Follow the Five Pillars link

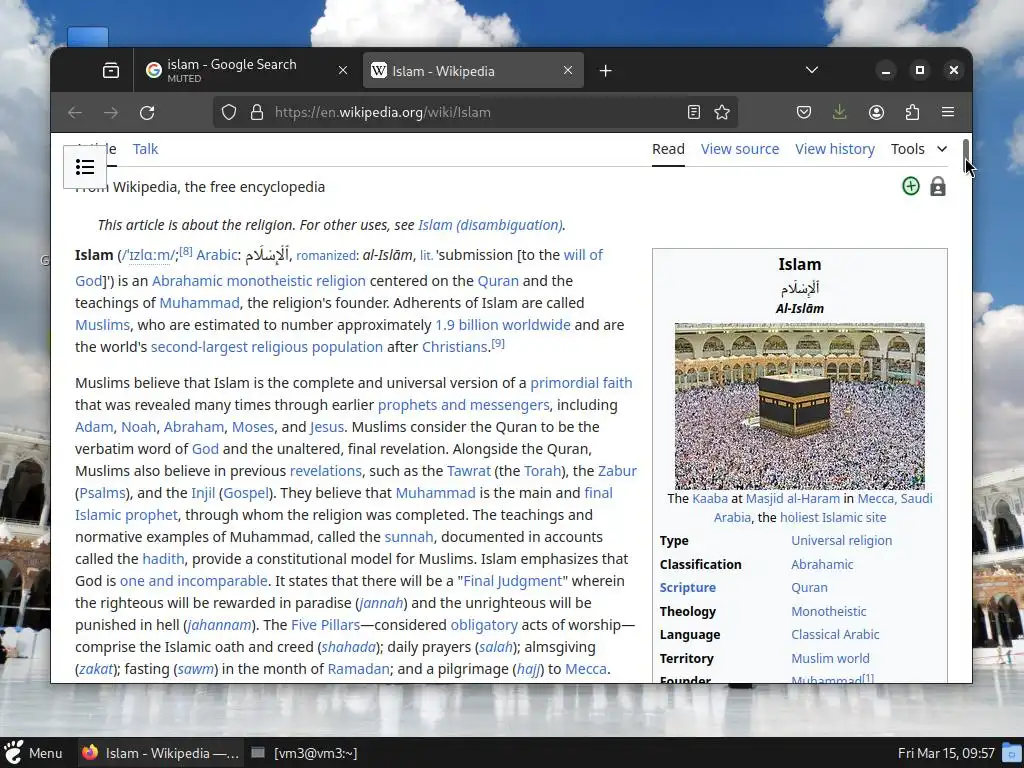[325, 625]
